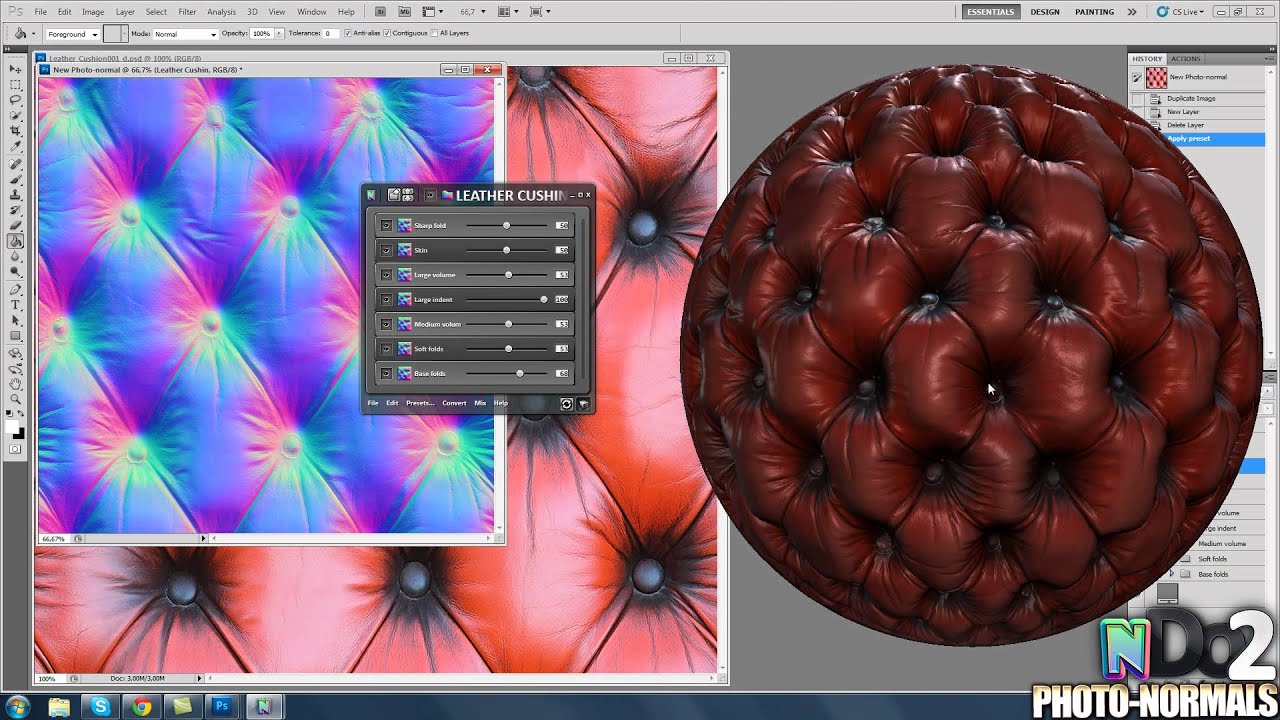This screenshot has height=720, width=1280.
Task: Toggle visibility of Medium volume layer
Action: pyautogui.click(x=386, y=324)
